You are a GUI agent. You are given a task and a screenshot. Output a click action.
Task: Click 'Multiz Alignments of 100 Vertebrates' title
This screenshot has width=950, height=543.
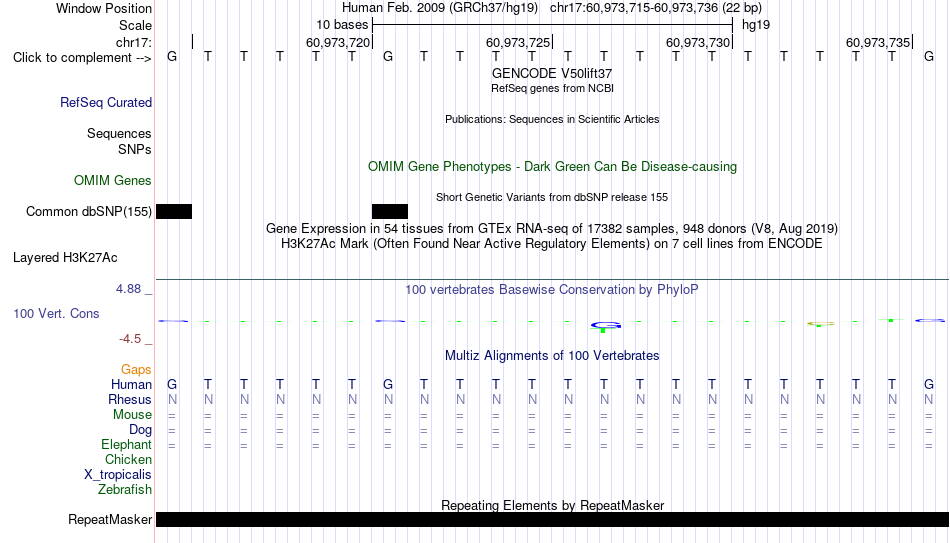(552, 356)
